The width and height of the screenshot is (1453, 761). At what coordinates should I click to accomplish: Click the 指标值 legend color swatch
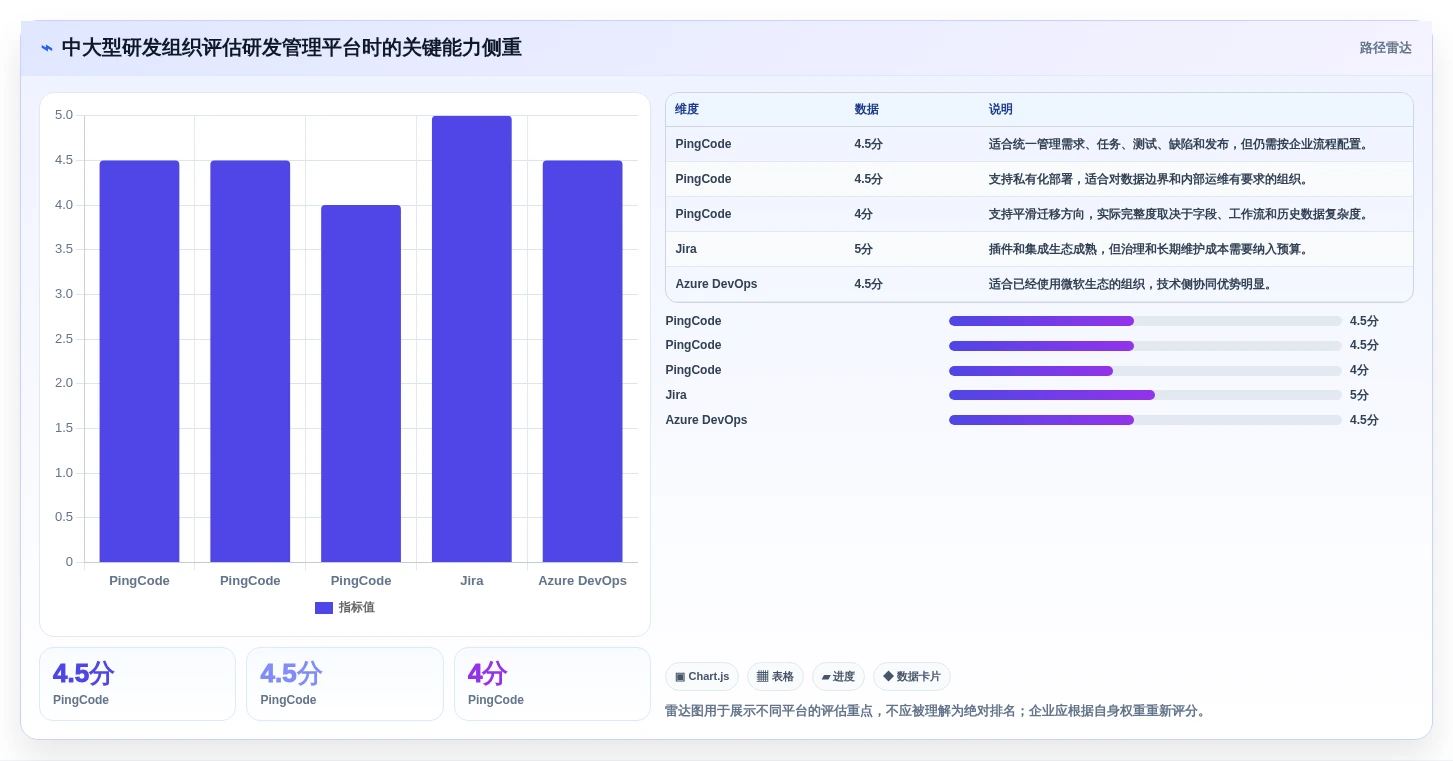tap(324, 608)
